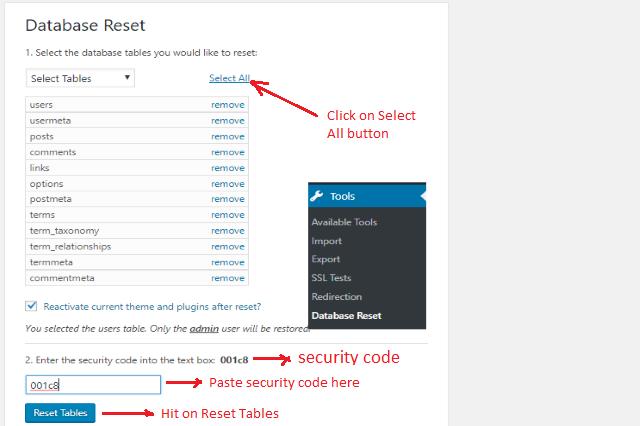The width and height of the screenshot is (640, 426).
Task: Remove the links table
Action: click(228, 168)
